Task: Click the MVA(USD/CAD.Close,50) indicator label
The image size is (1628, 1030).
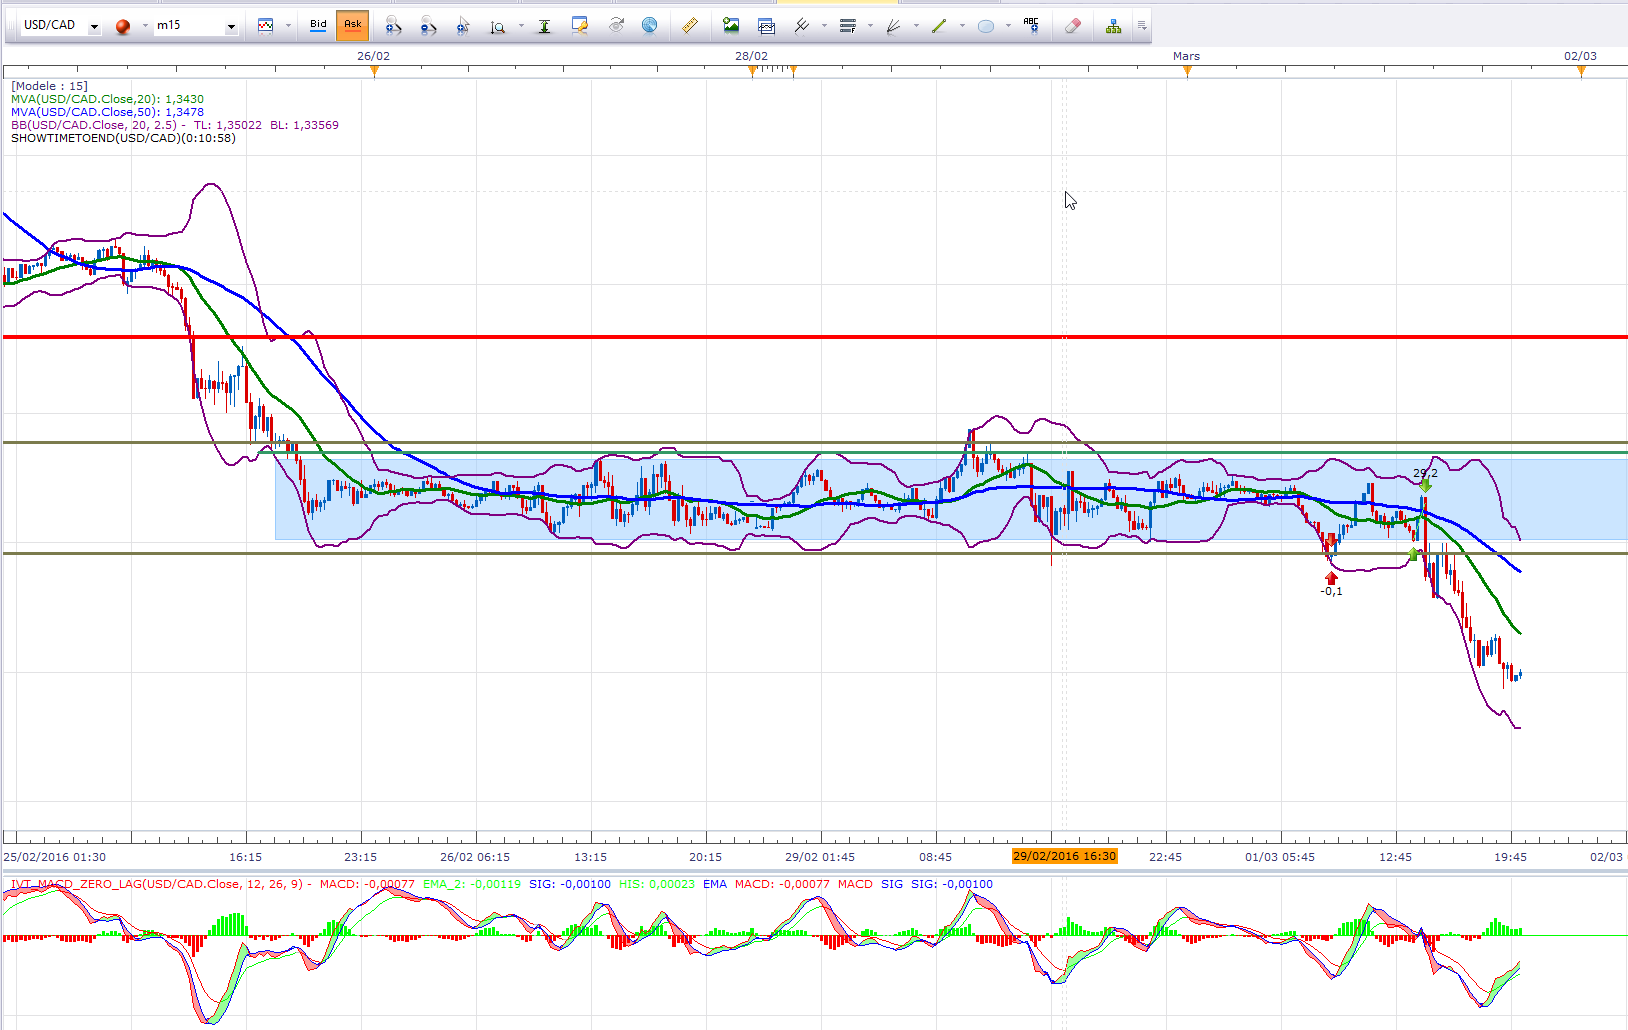Action: point(107,112)
